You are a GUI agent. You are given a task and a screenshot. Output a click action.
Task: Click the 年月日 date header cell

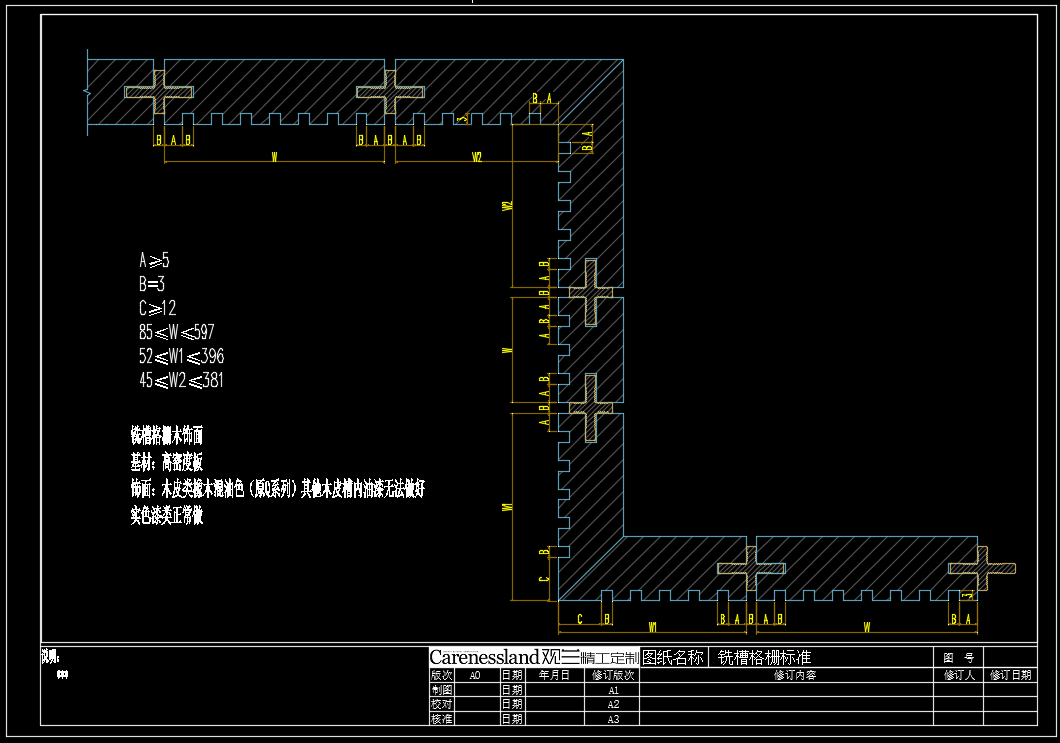[554, 675]
